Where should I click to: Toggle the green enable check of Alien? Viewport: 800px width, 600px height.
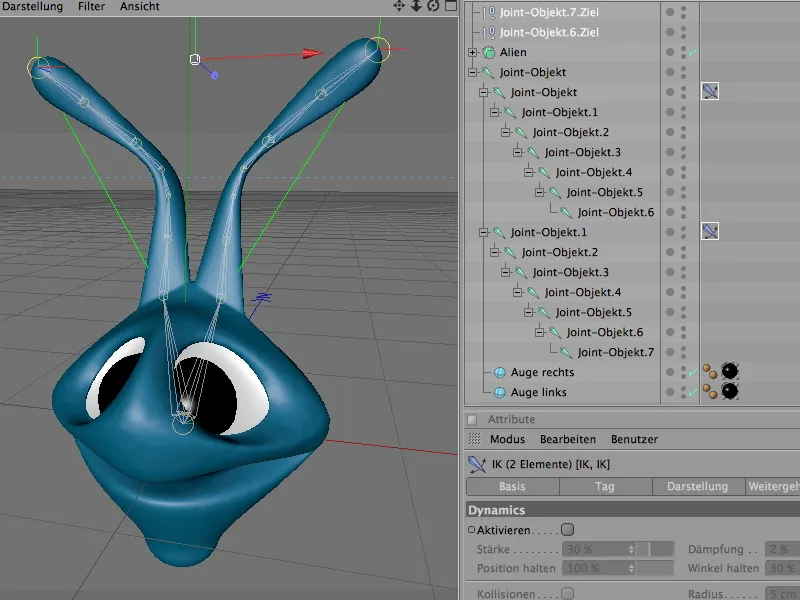pyautogui.click(x=693, y=52)
